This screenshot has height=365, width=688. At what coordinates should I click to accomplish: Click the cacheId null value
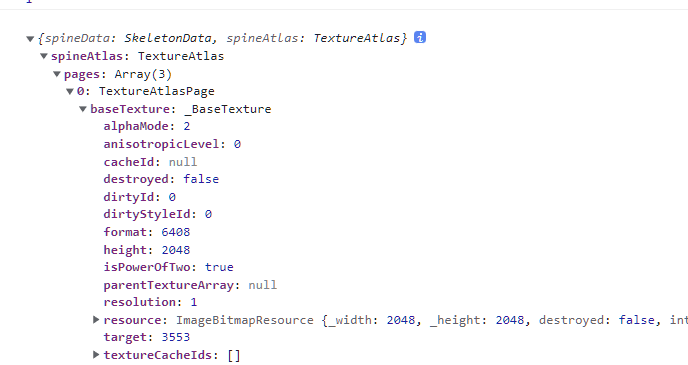point(183,162)
